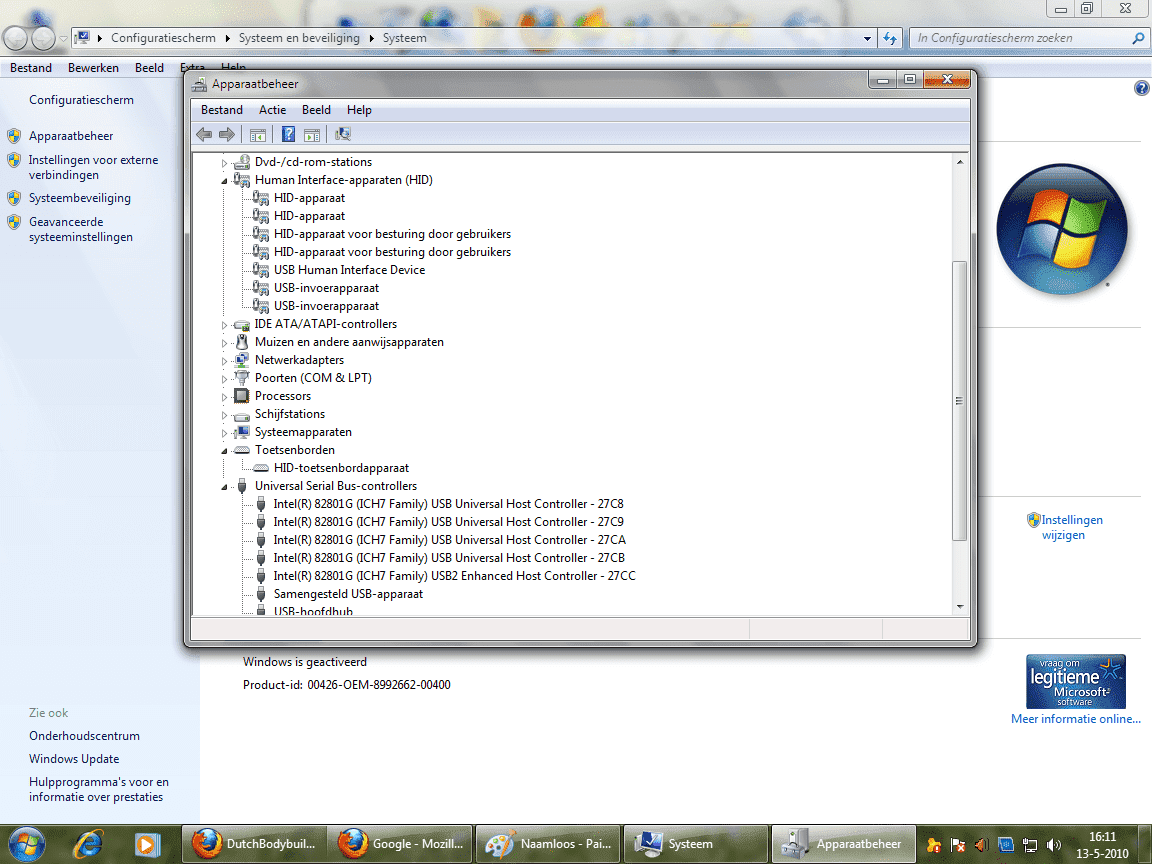Image resolution: width=1152 pixels, height=864 pixels.
Task: Click the scan for hardware changes icon
Action: [x=343, y=134]
